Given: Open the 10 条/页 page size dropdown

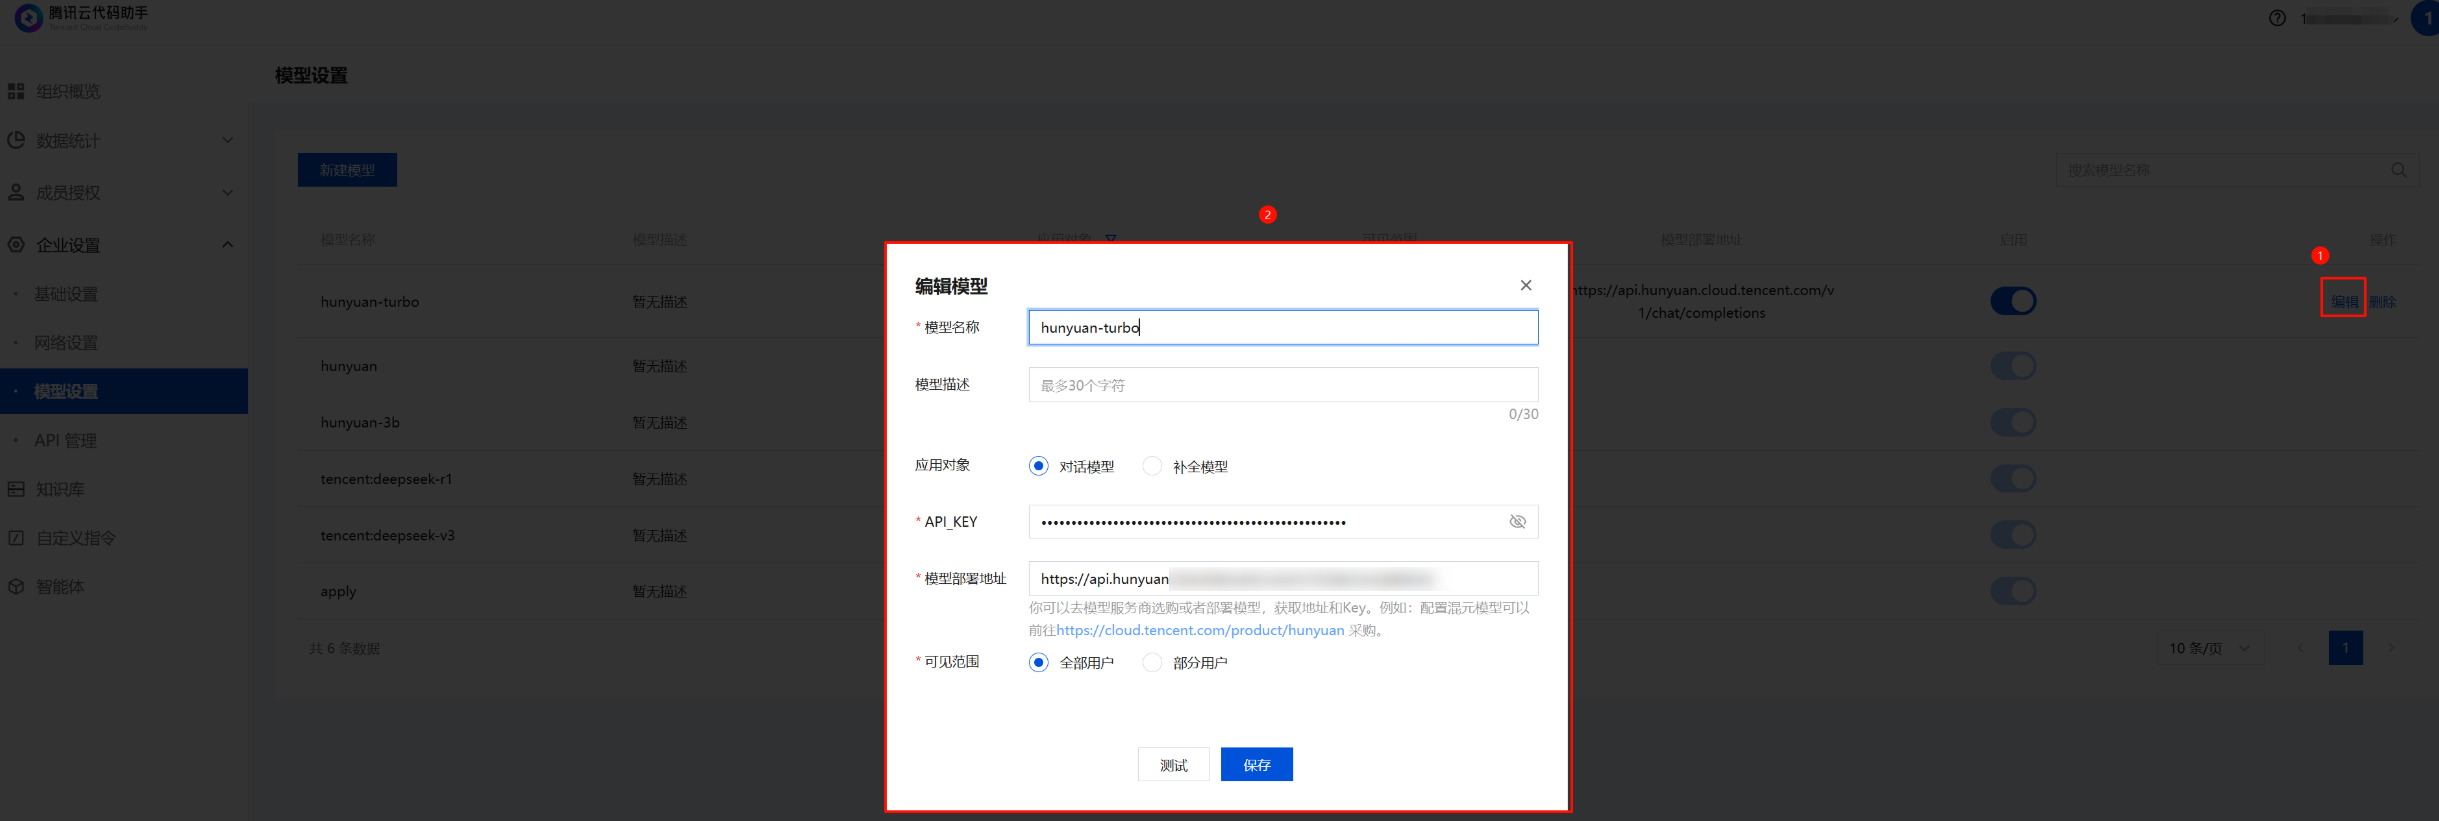Looking at the screenshot, I should click(x=2209, y=648).
